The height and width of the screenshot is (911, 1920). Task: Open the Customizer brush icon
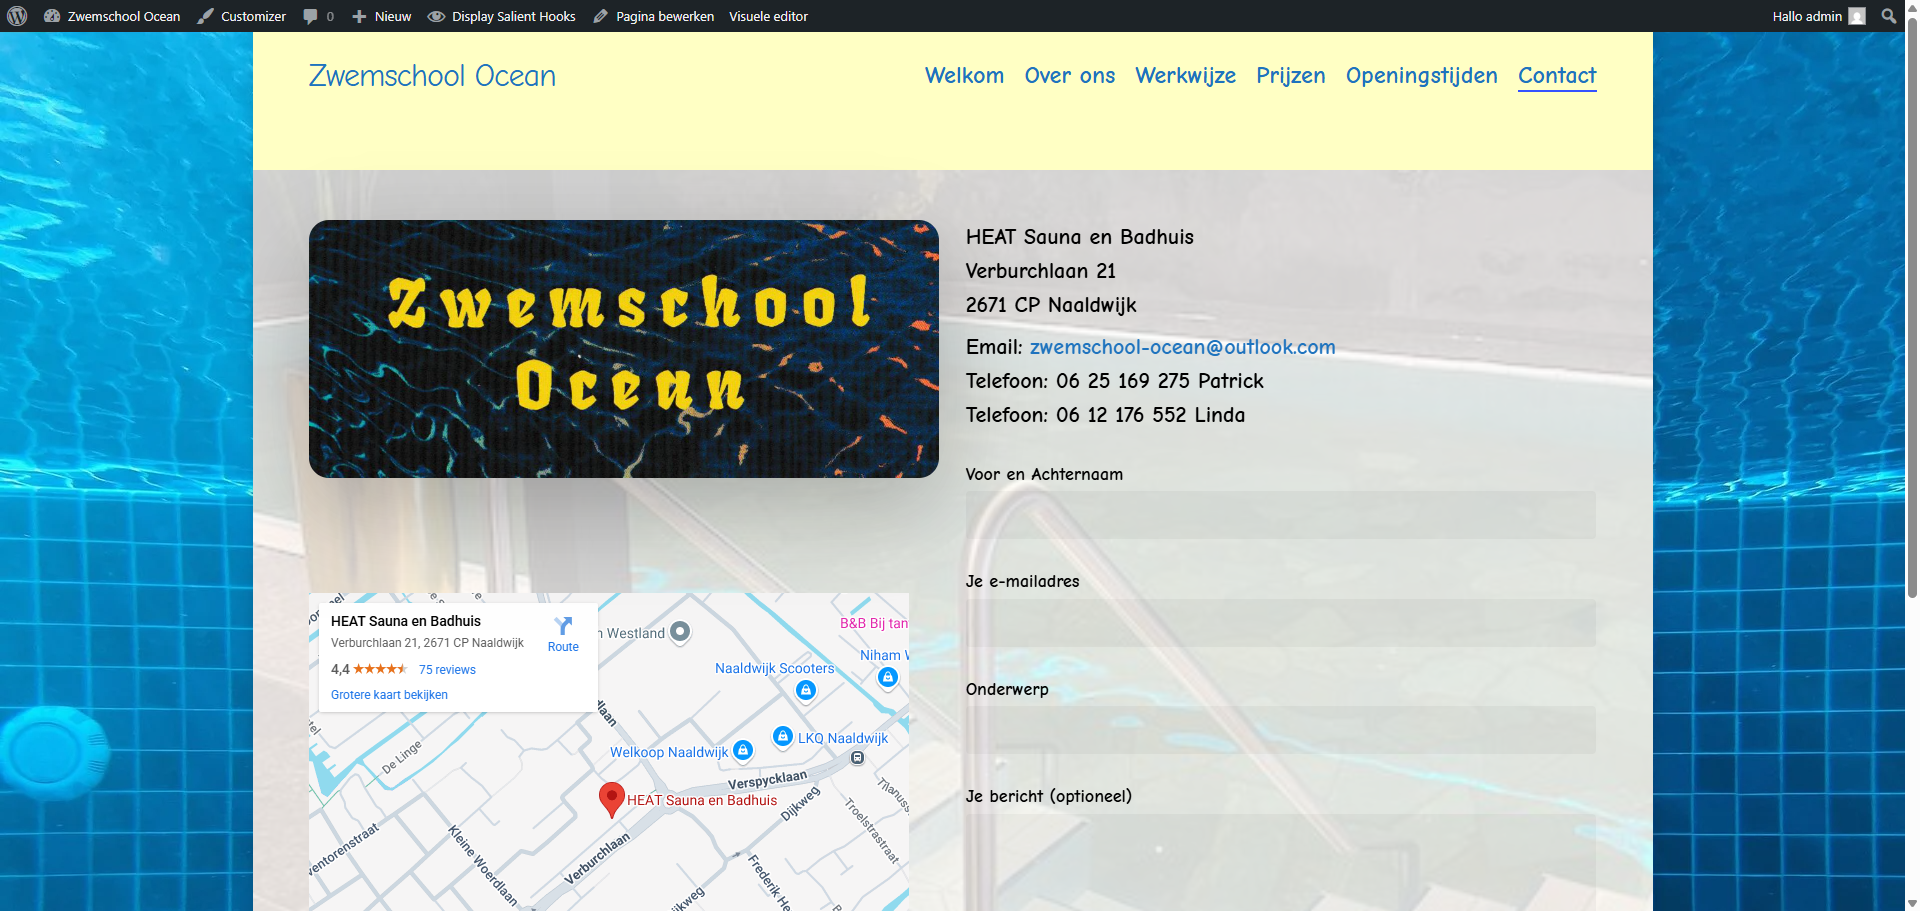(x=205, y=16)
